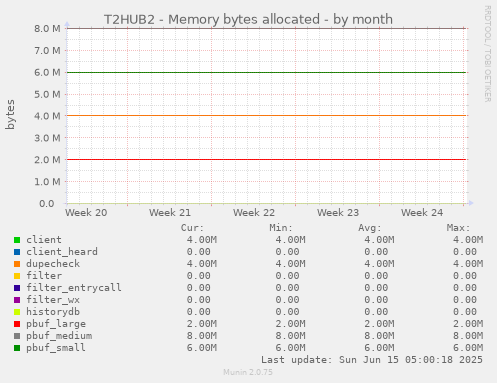Click the 'Last update' timestamp text
The width and height of the screenshot is (497, 383).
click(x=372, y=360)
